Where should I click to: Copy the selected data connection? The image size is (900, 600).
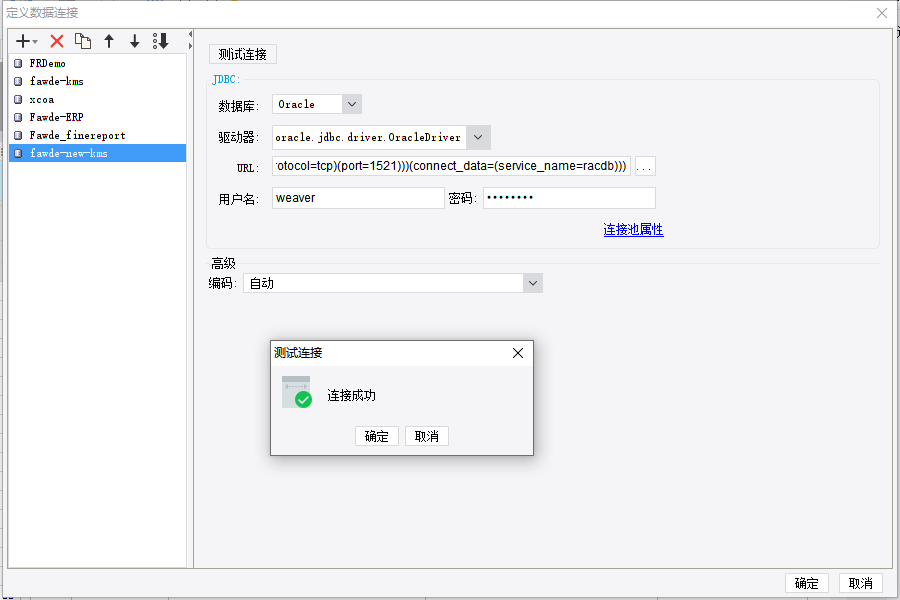coord(83,41)
